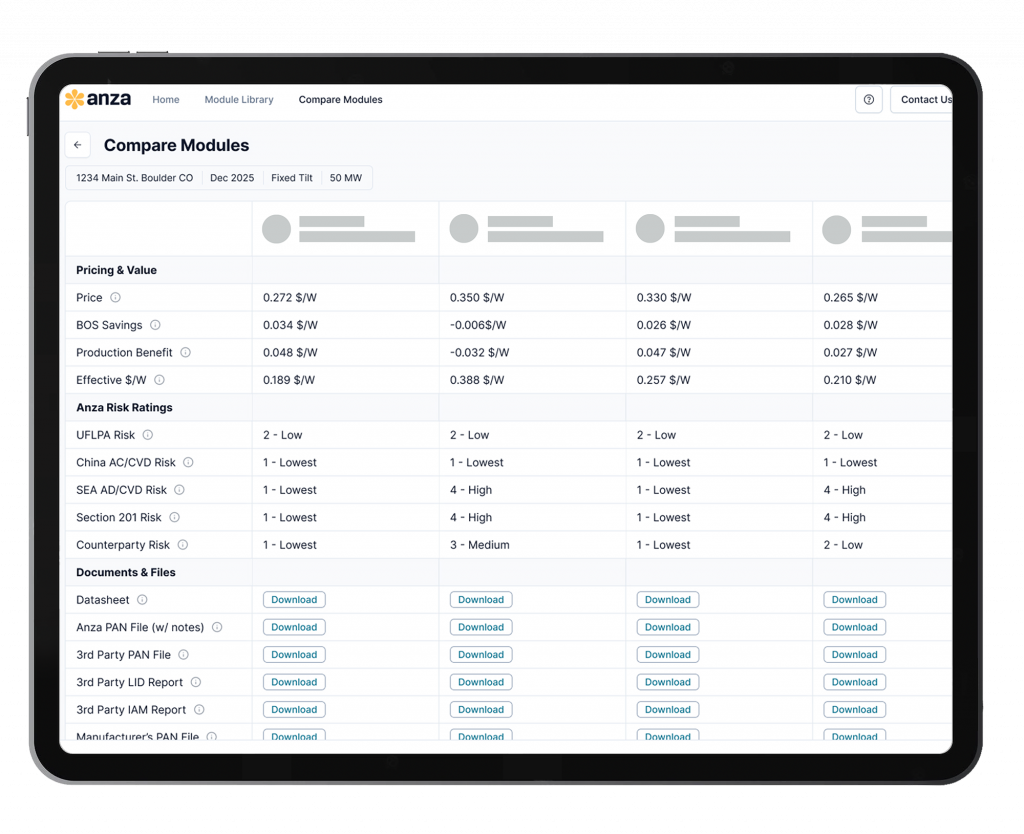Click the Anza logo in the header

pyautogui.click(x=97, y=99)
